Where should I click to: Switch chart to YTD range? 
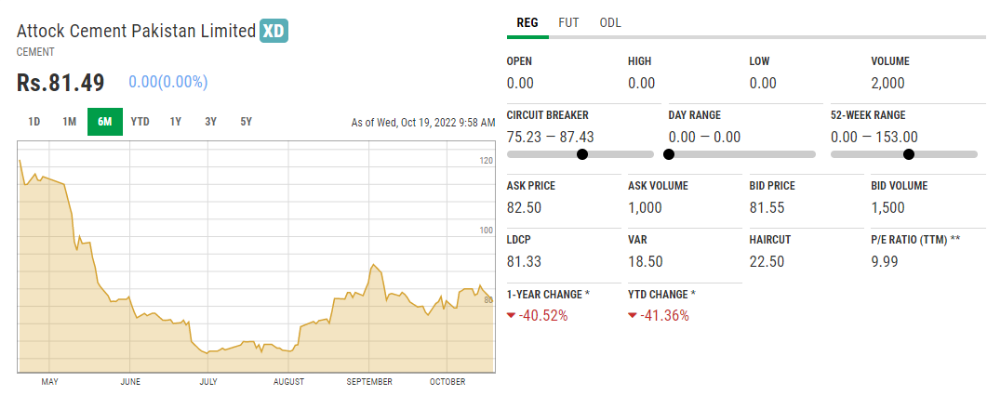click(x=140, y=122)
